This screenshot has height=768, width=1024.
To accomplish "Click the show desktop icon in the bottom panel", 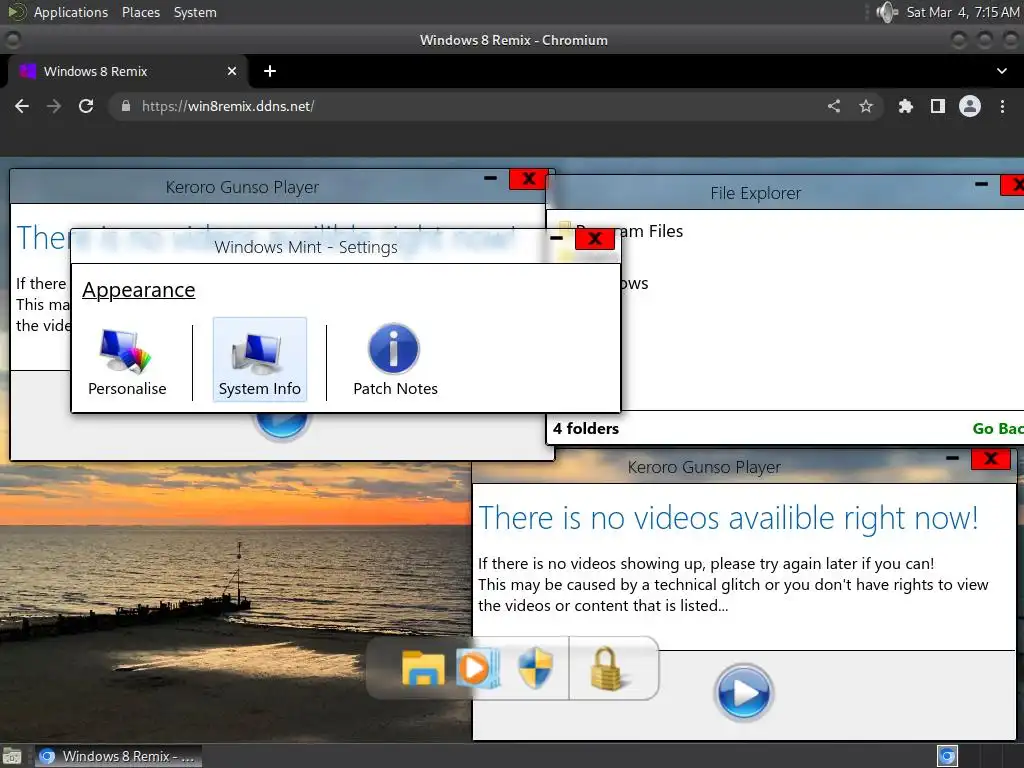I will click(12, 756).
